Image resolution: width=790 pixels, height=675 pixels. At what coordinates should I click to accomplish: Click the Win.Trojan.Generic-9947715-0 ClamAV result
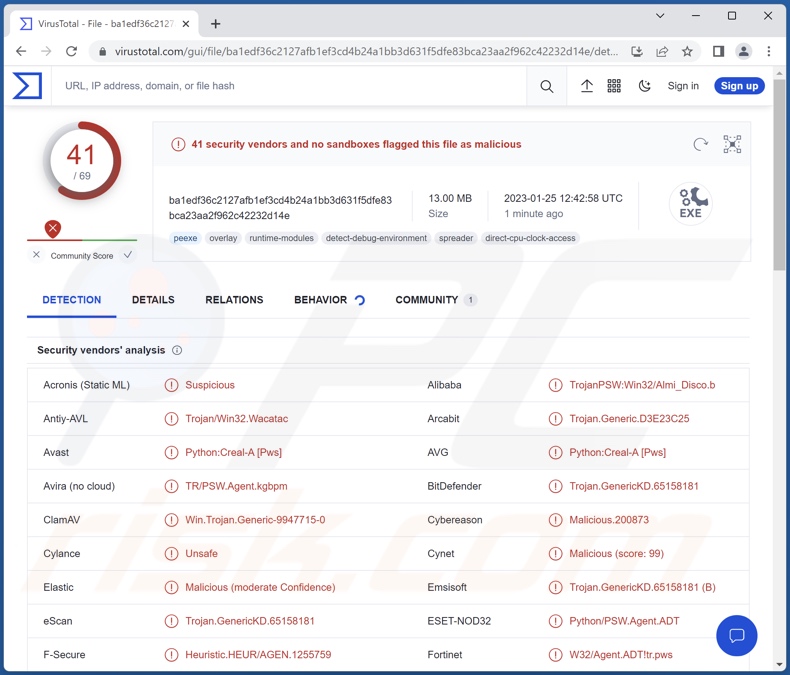[x=255, y=520]
